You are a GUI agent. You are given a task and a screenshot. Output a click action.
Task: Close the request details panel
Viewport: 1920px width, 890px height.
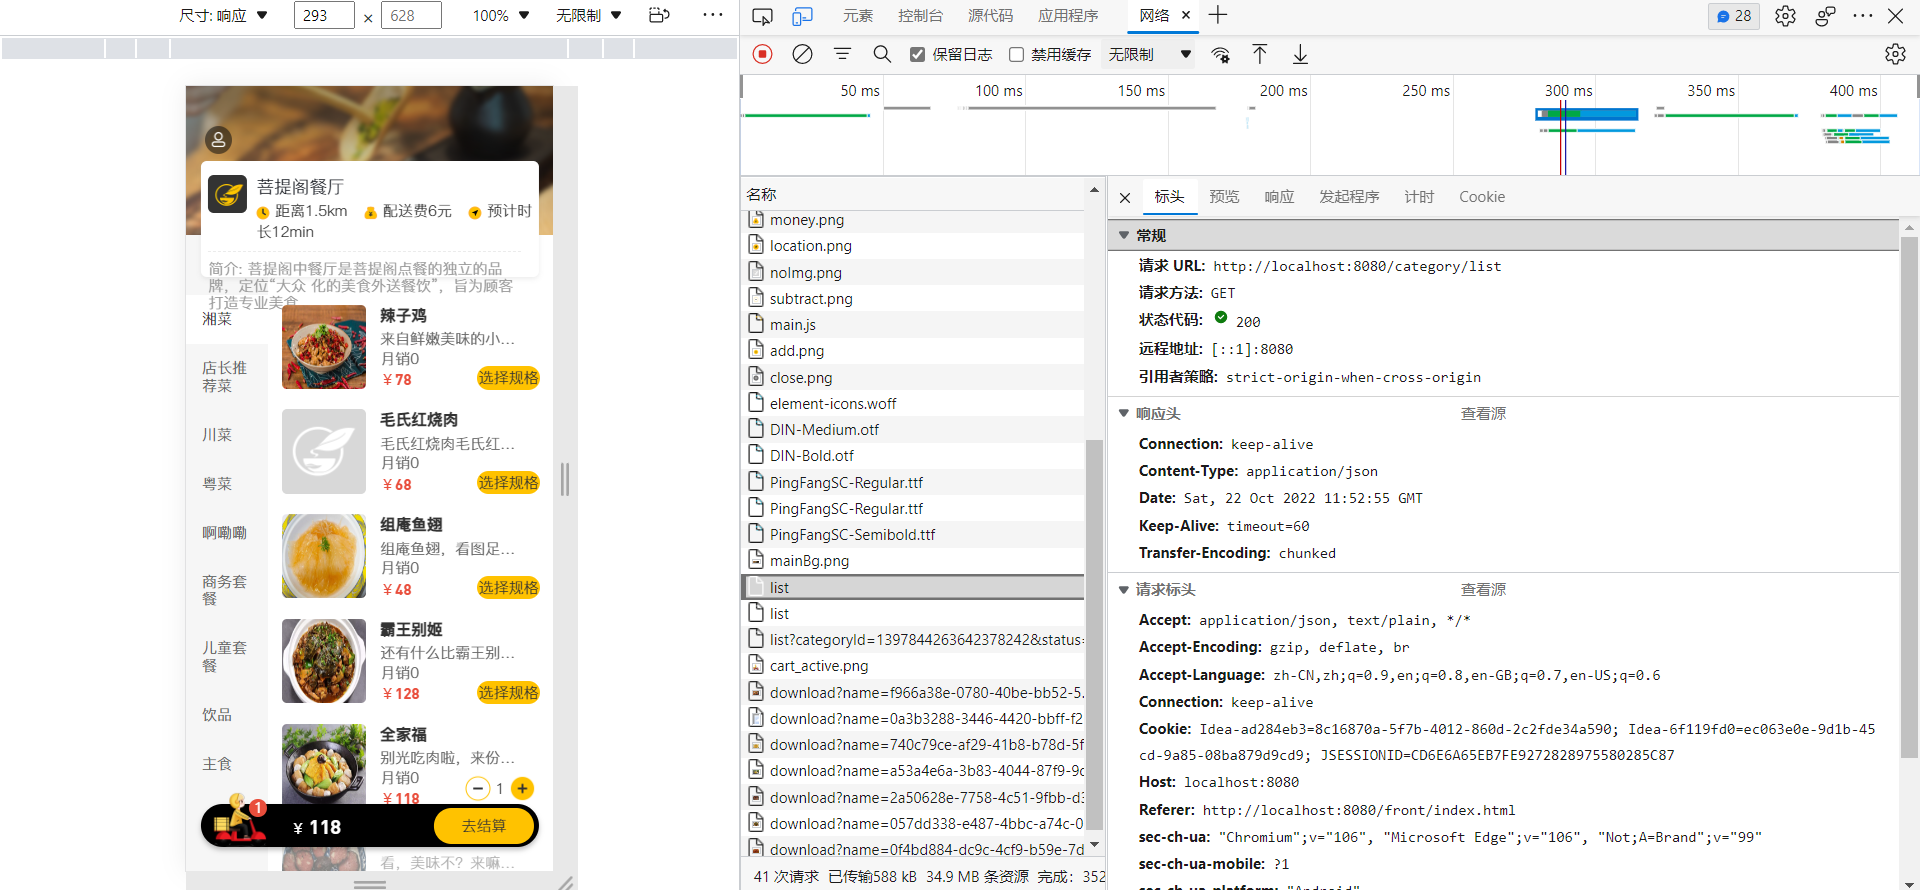point(1125,198)
